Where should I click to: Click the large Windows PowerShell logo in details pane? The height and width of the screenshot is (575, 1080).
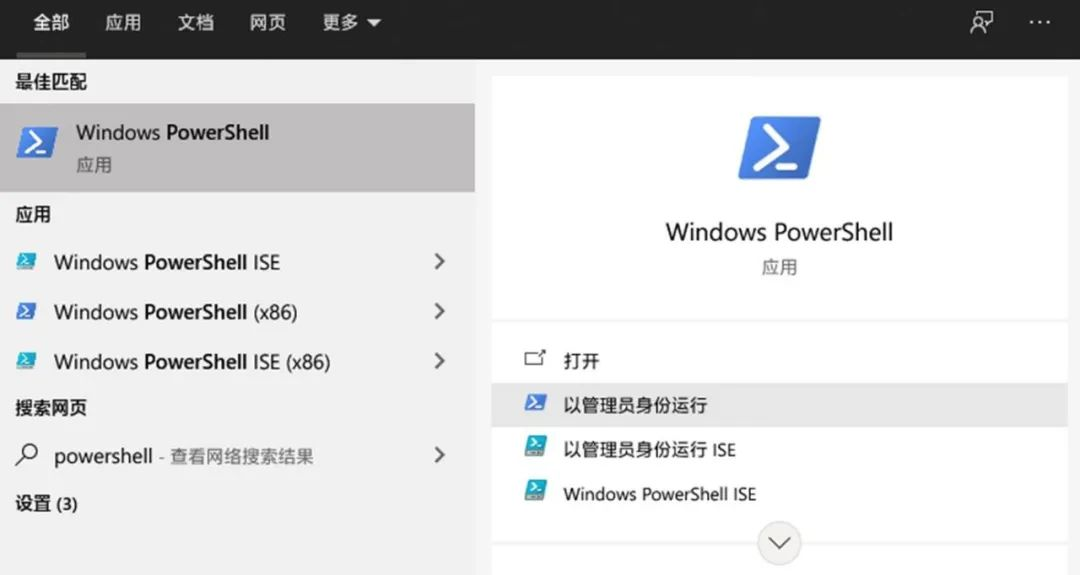click(779, 148)
